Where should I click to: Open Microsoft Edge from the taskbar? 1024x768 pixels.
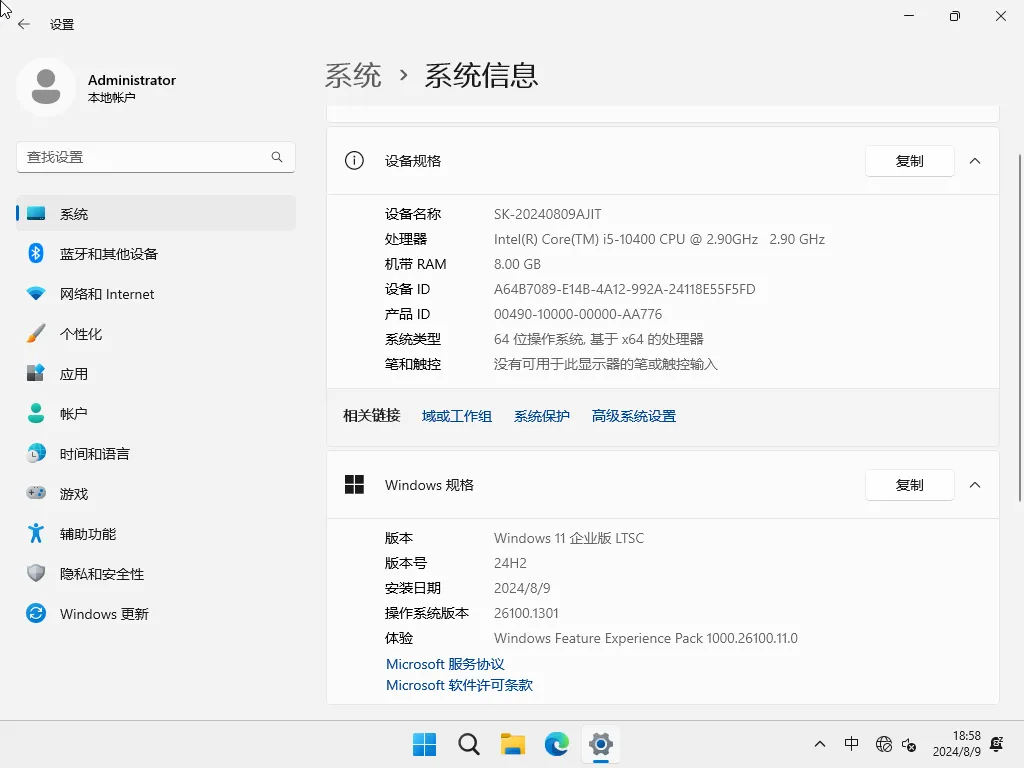[556, 744]
